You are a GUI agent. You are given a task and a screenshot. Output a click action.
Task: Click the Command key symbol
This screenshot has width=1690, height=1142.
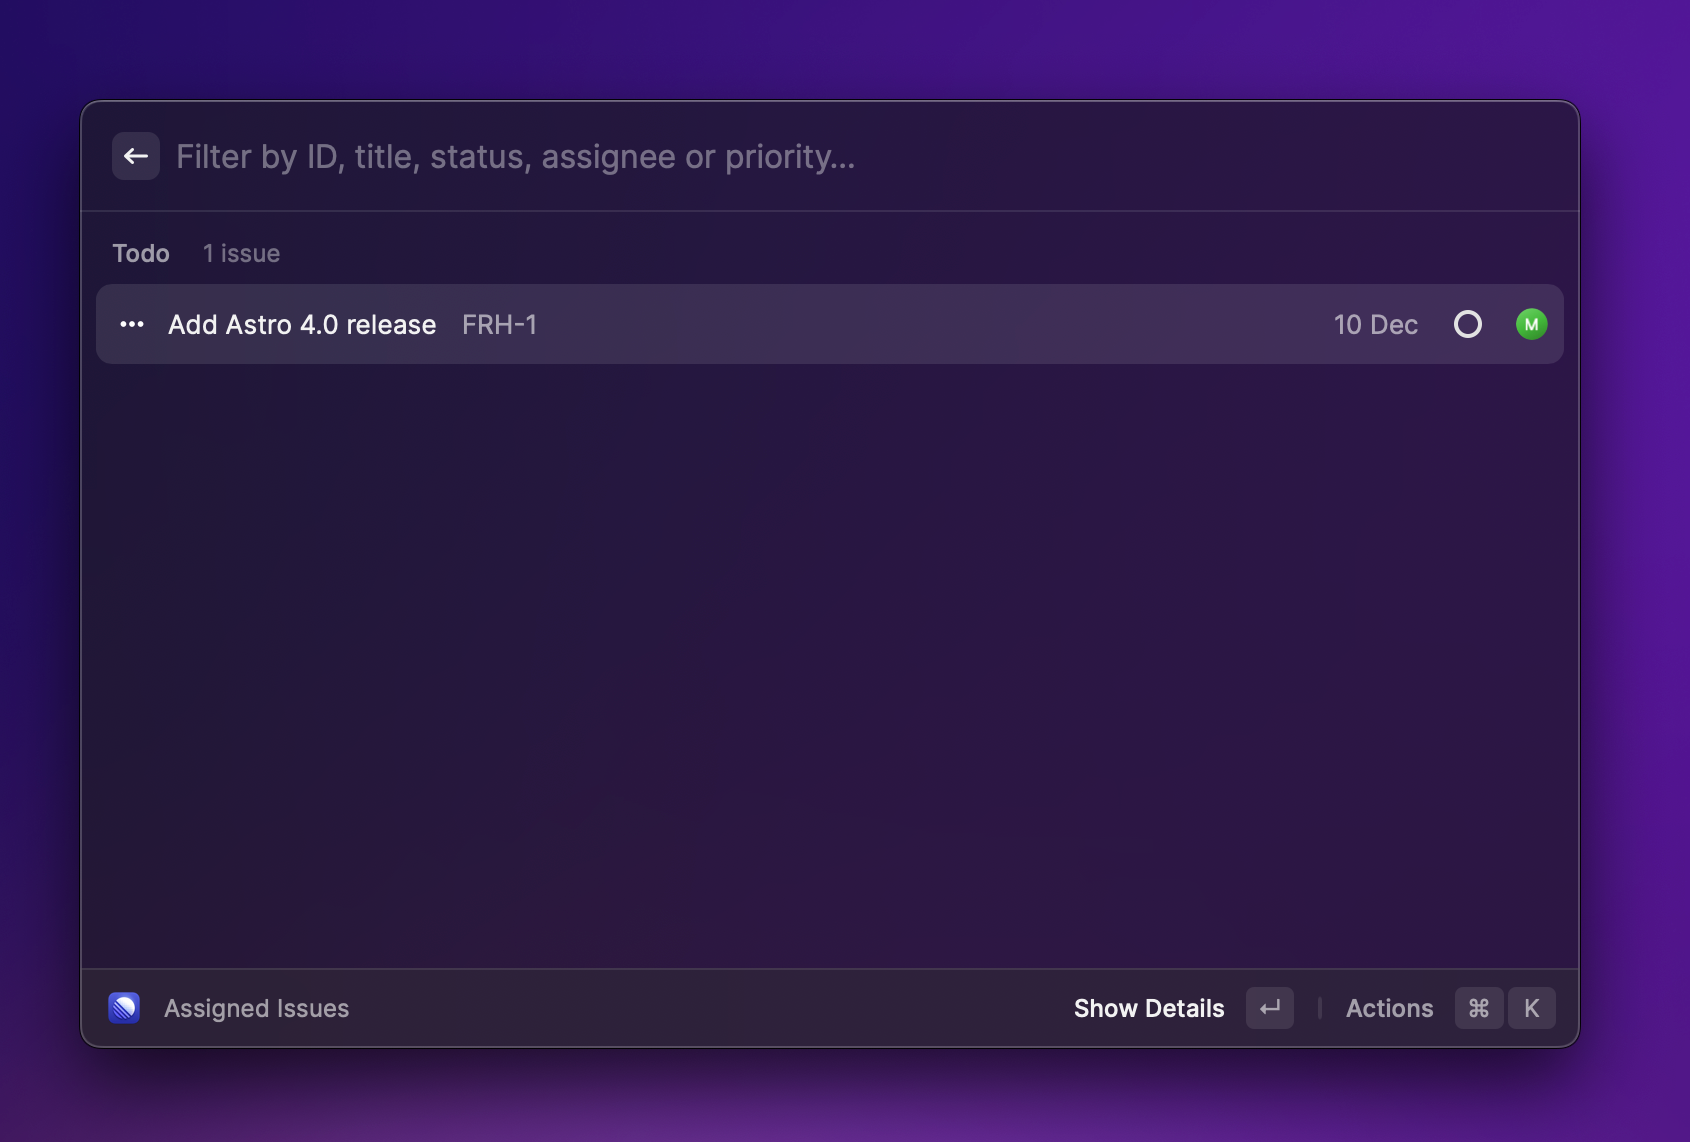1479,1008
